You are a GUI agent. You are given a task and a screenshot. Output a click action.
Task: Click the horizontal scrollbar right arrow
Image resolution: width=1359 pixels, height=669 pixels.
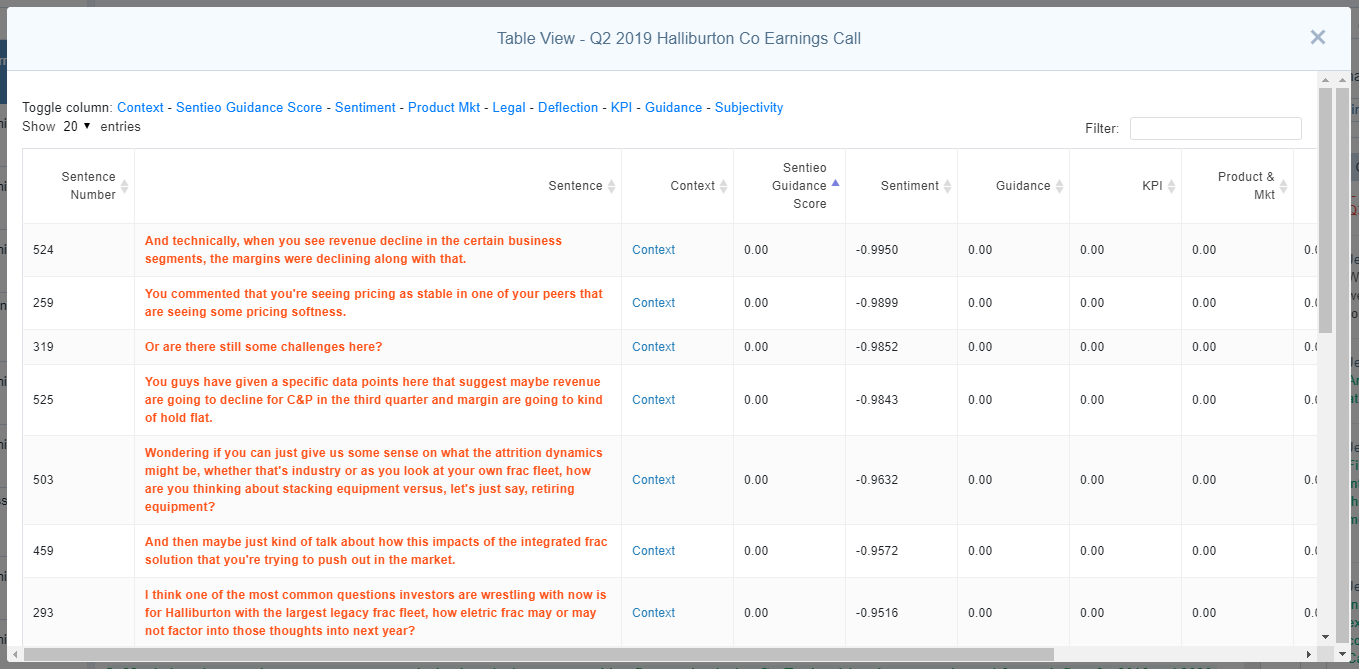pos(1309,654)
